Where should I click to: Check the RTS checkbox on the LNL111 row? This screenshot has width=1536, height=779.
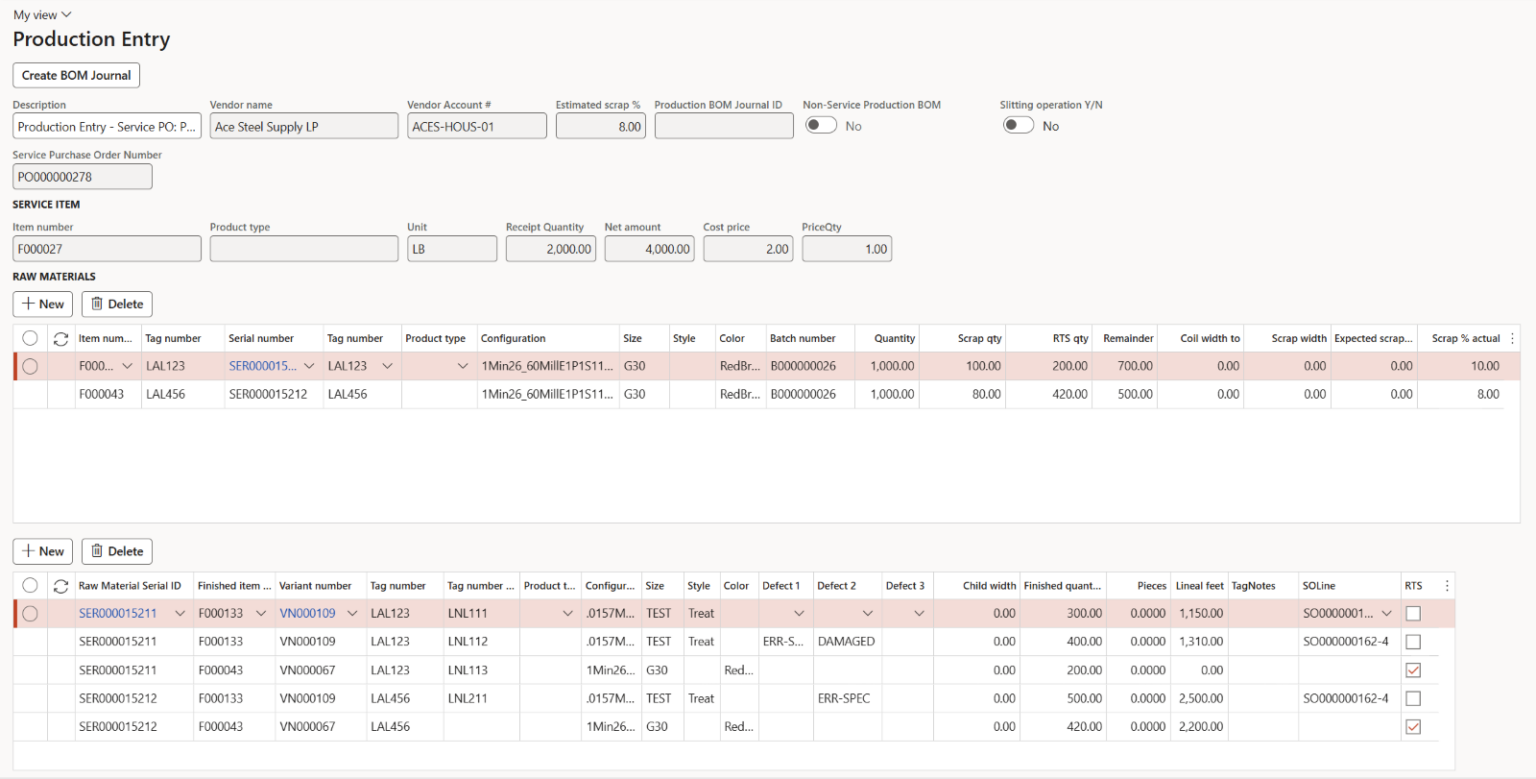pos(1413,613)
